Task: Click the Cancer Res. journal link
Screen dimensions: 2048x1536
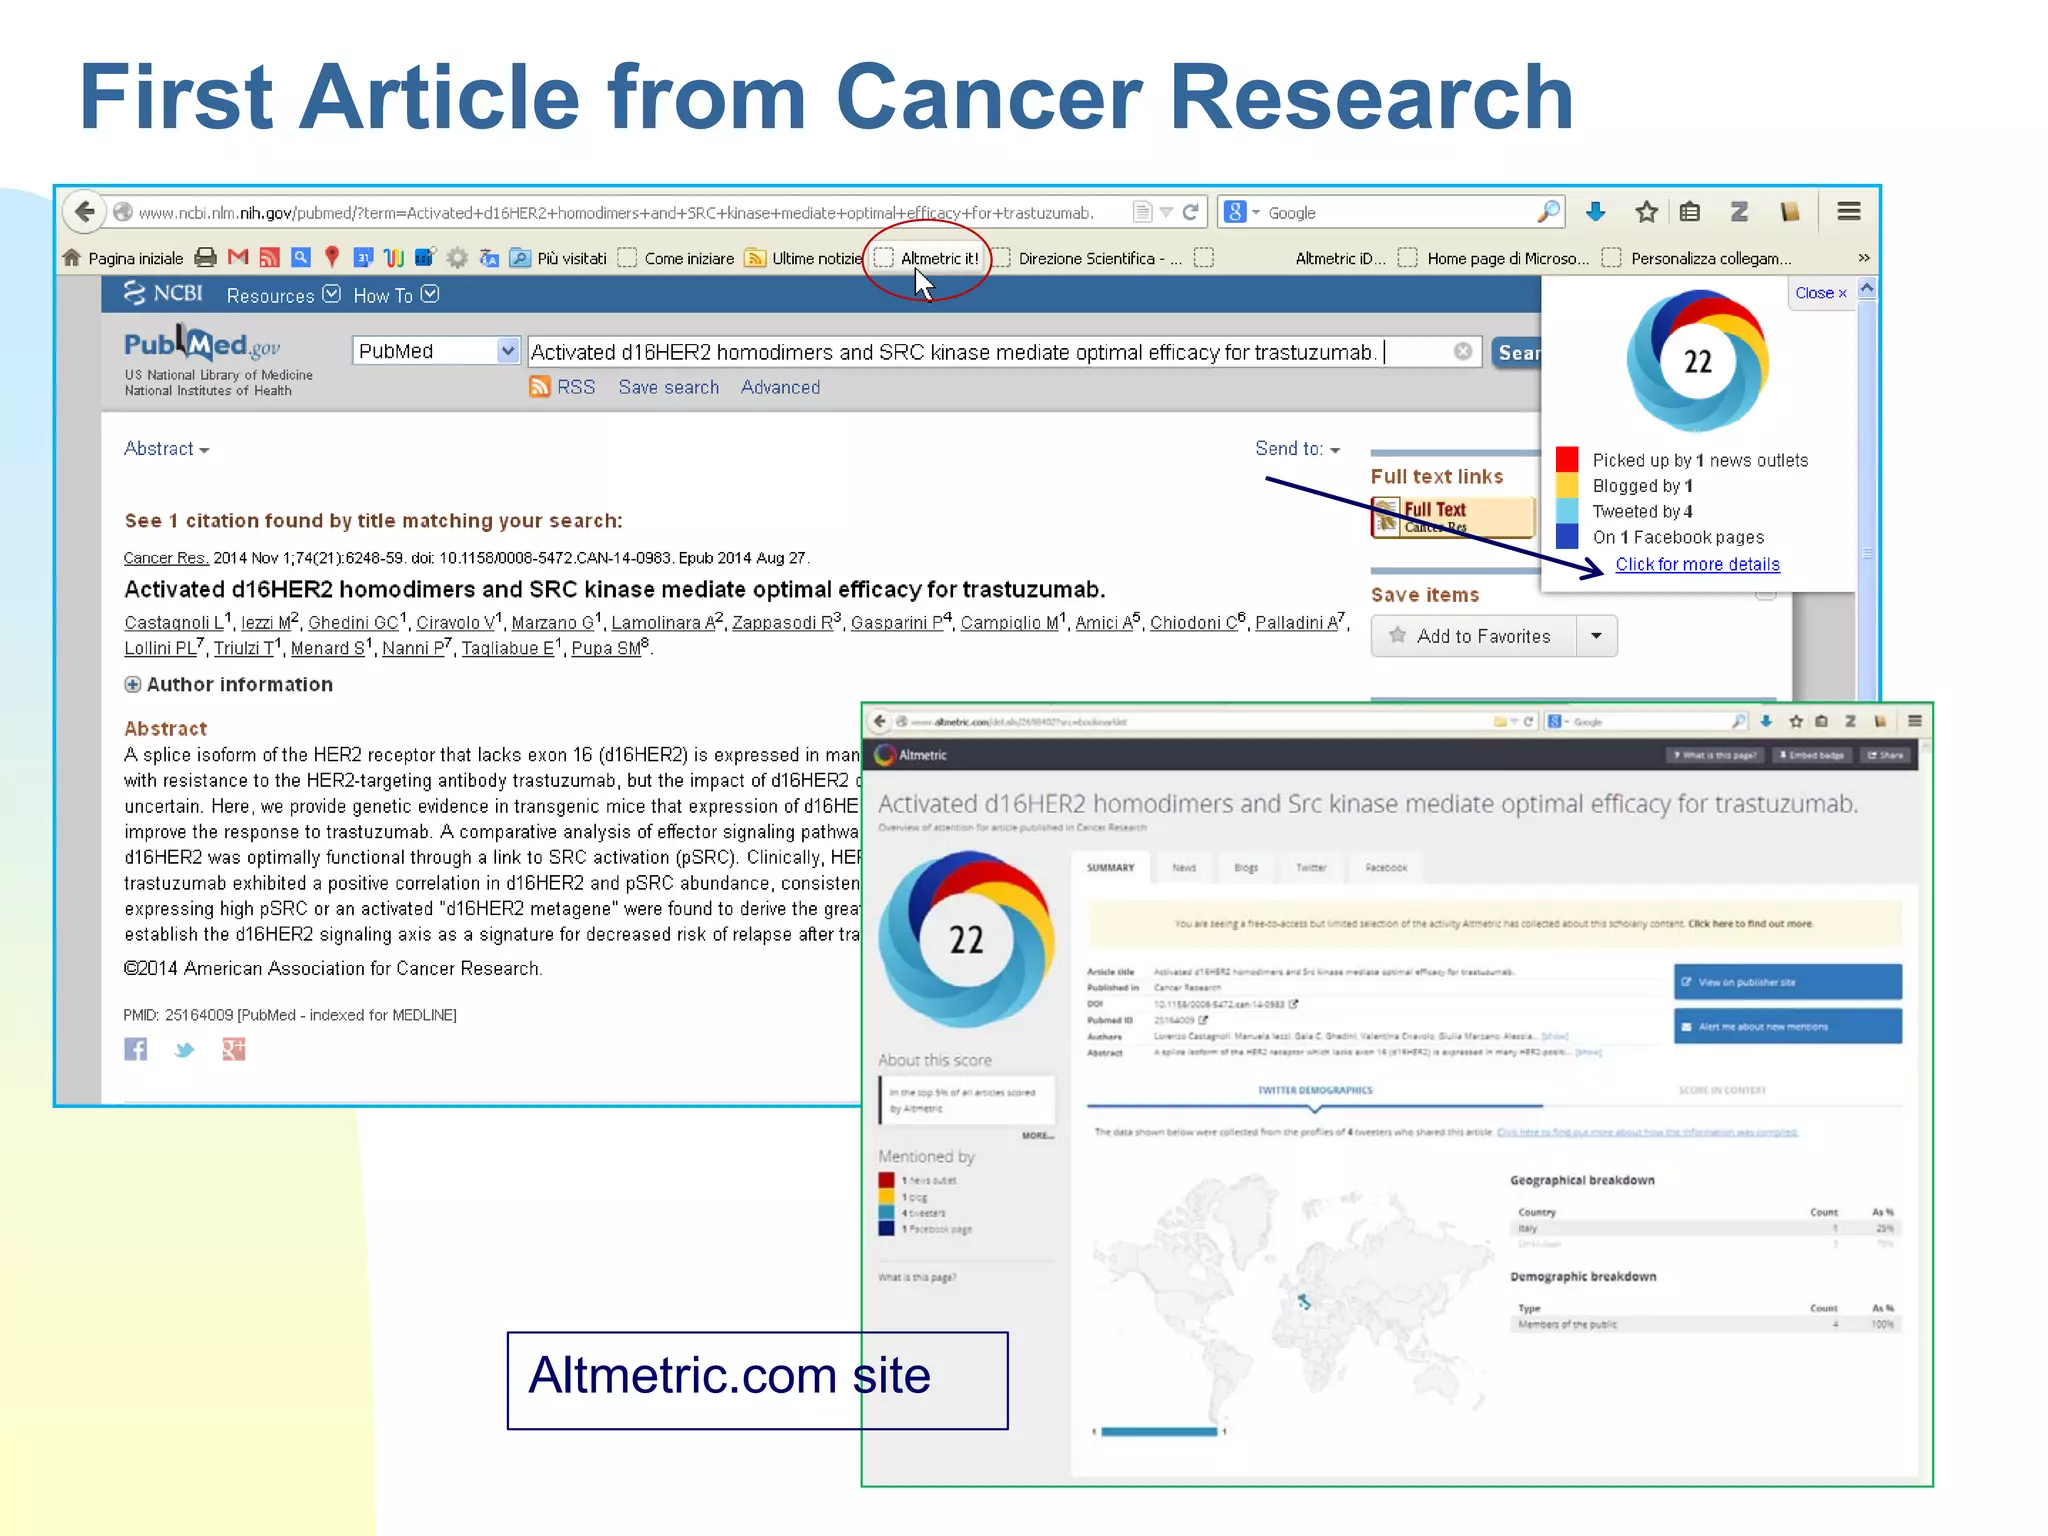Action: point(166,558)
